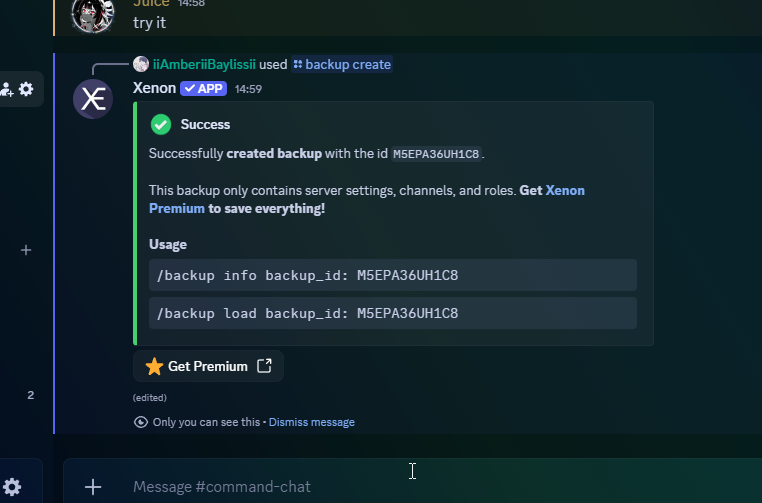Click the iiAmberiiBaylissii username
The height and width of the screenshot is (503, 762).
(x=204, y=64)
